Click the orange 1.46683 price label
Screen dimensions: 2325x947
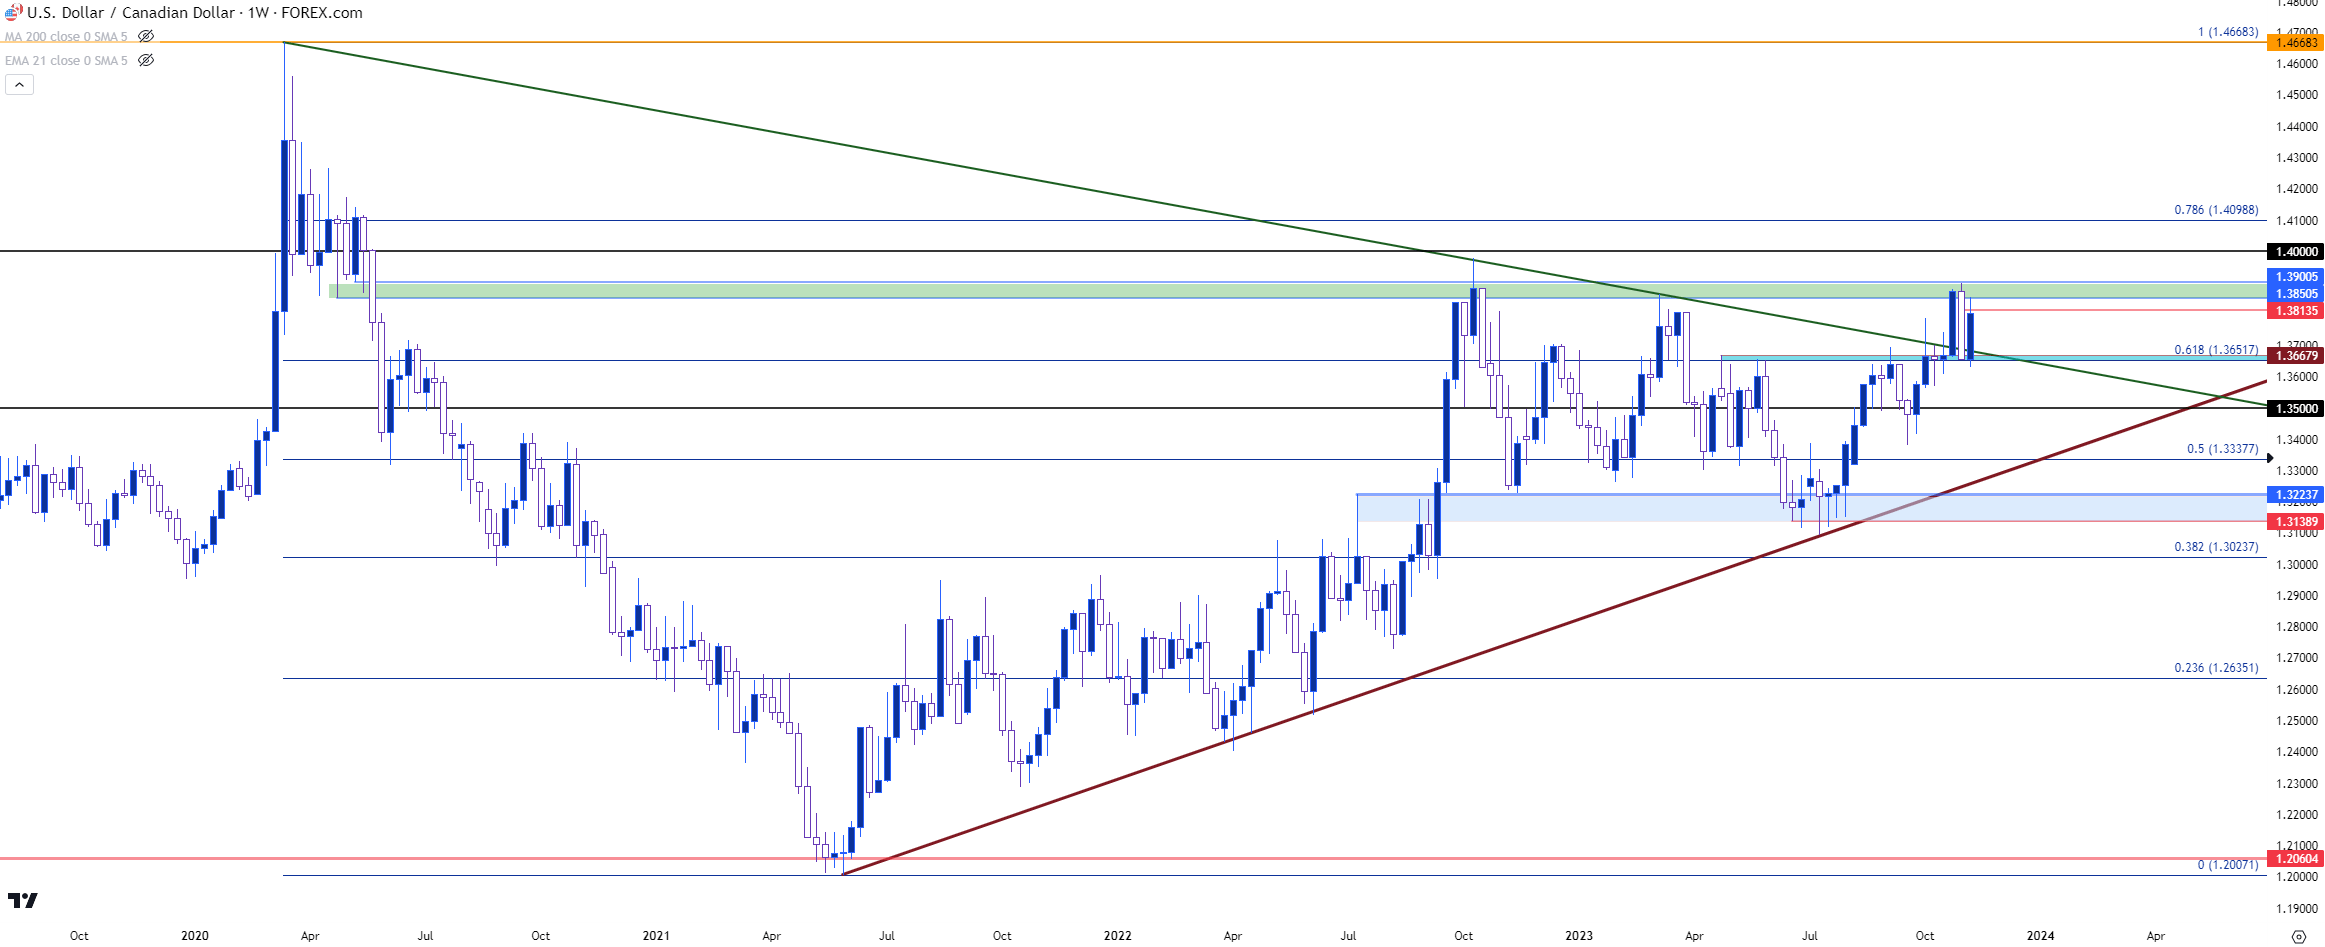2295,42
